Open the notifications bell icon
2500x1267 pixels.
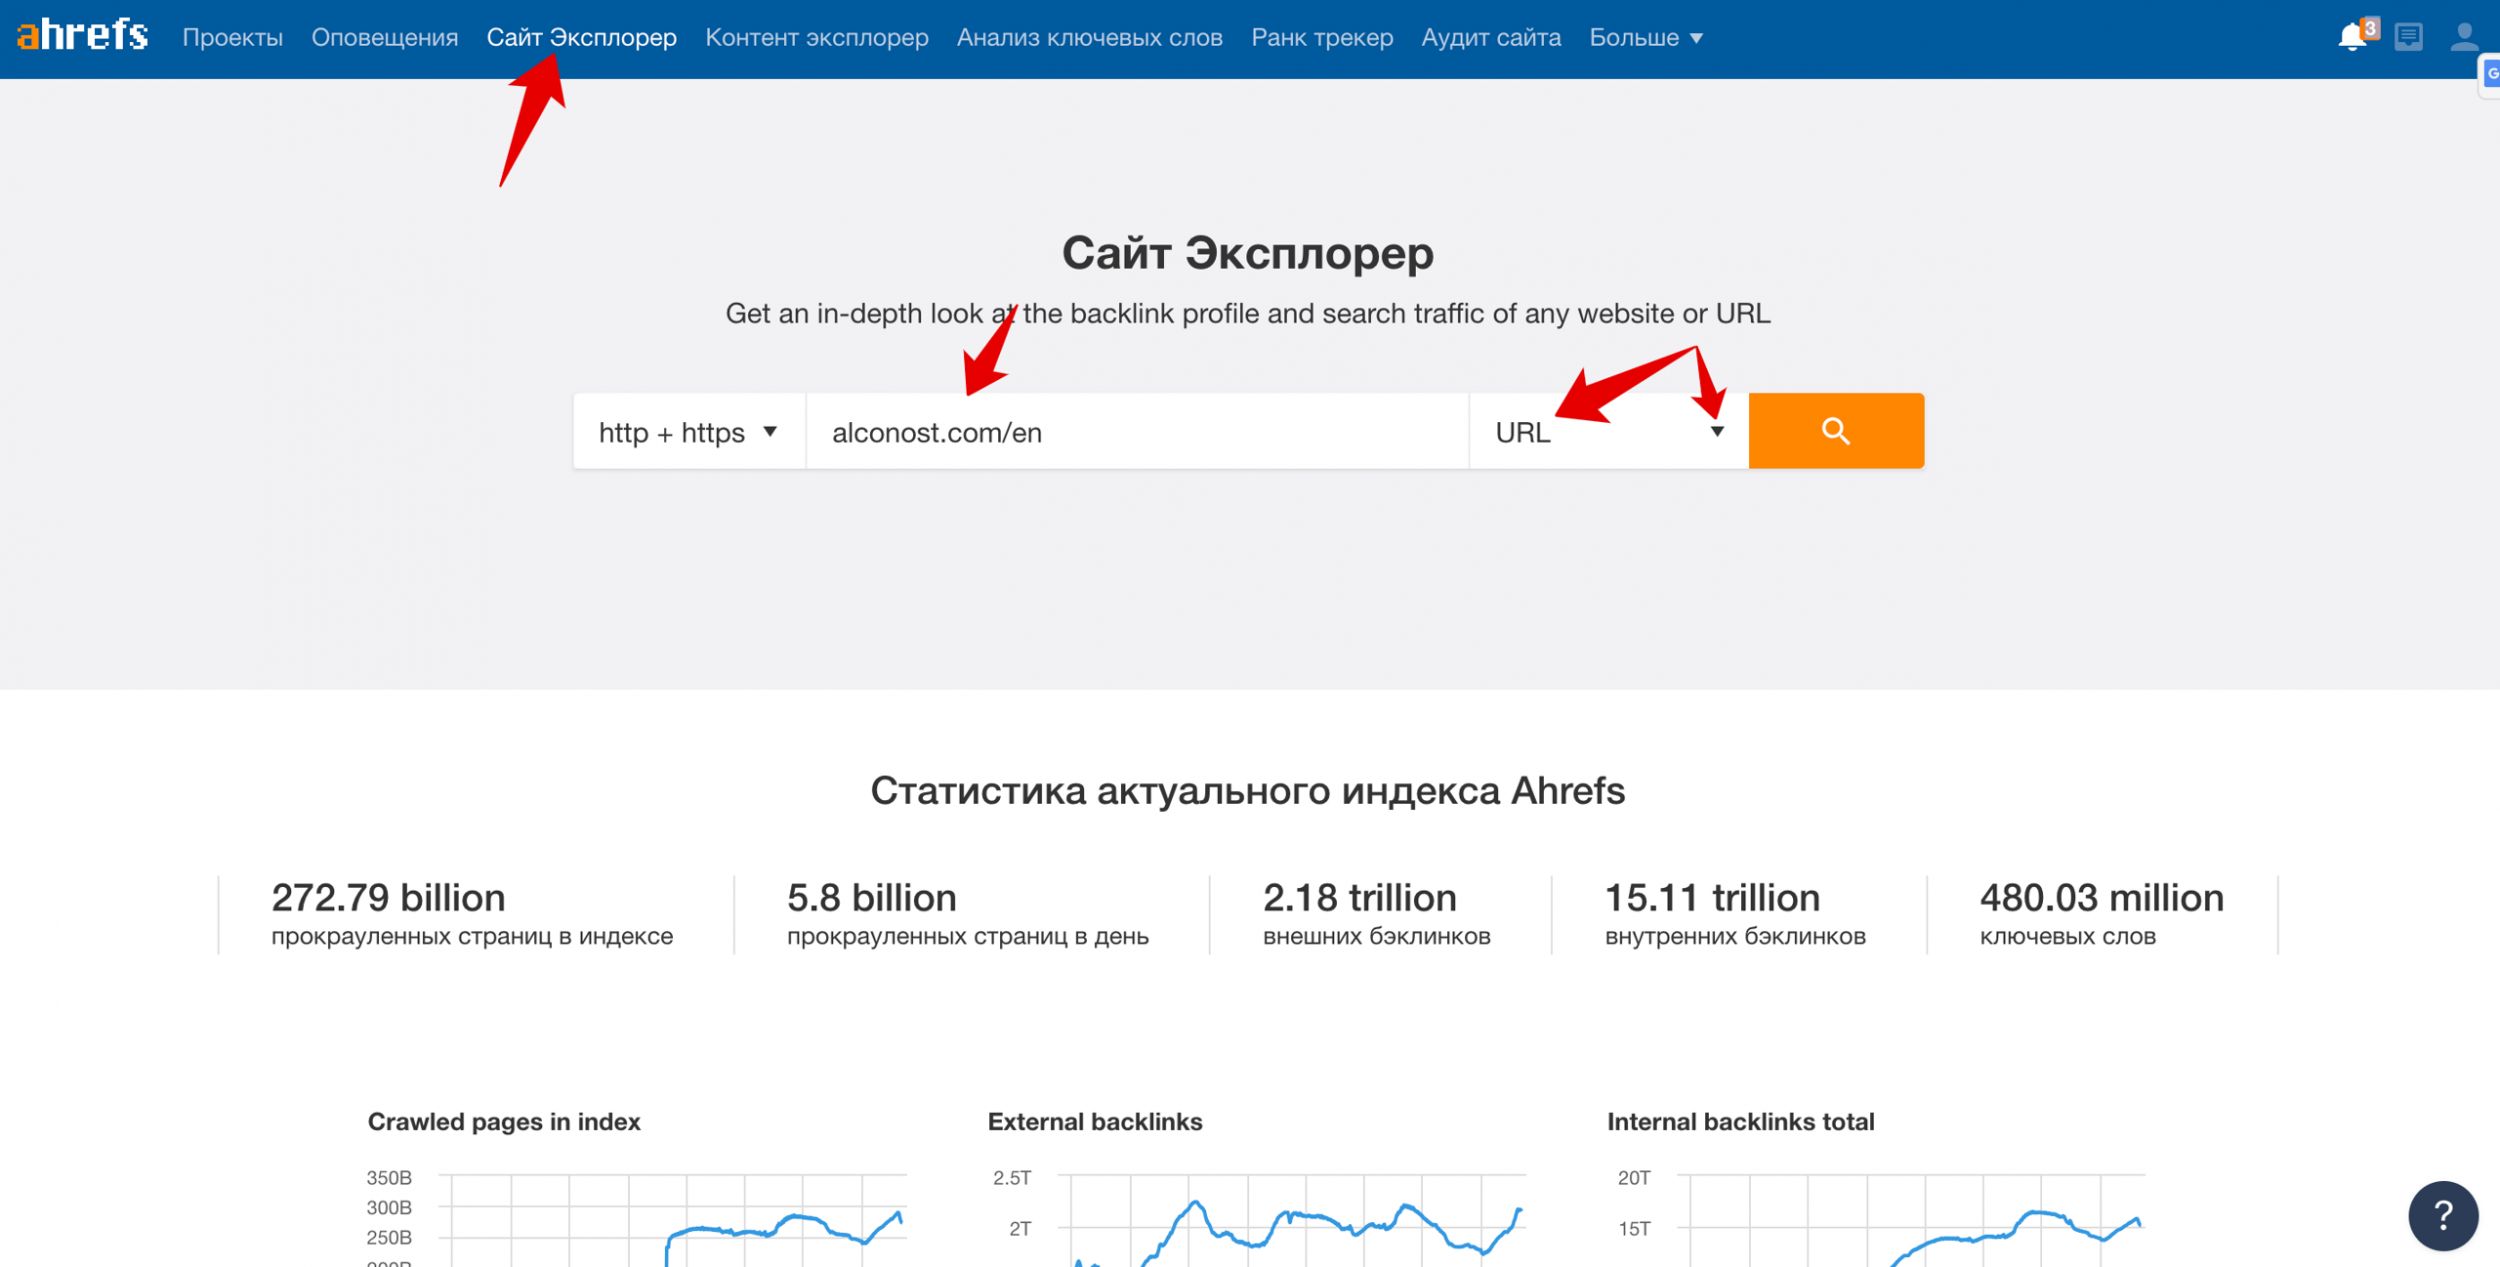[x=2352, y=38]
